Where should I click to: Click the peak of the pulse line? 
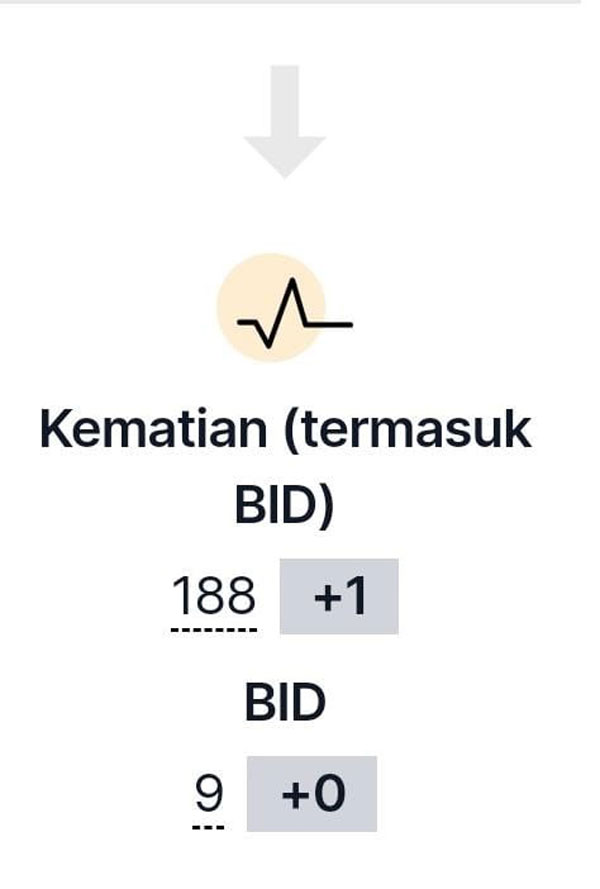point(293,282)
